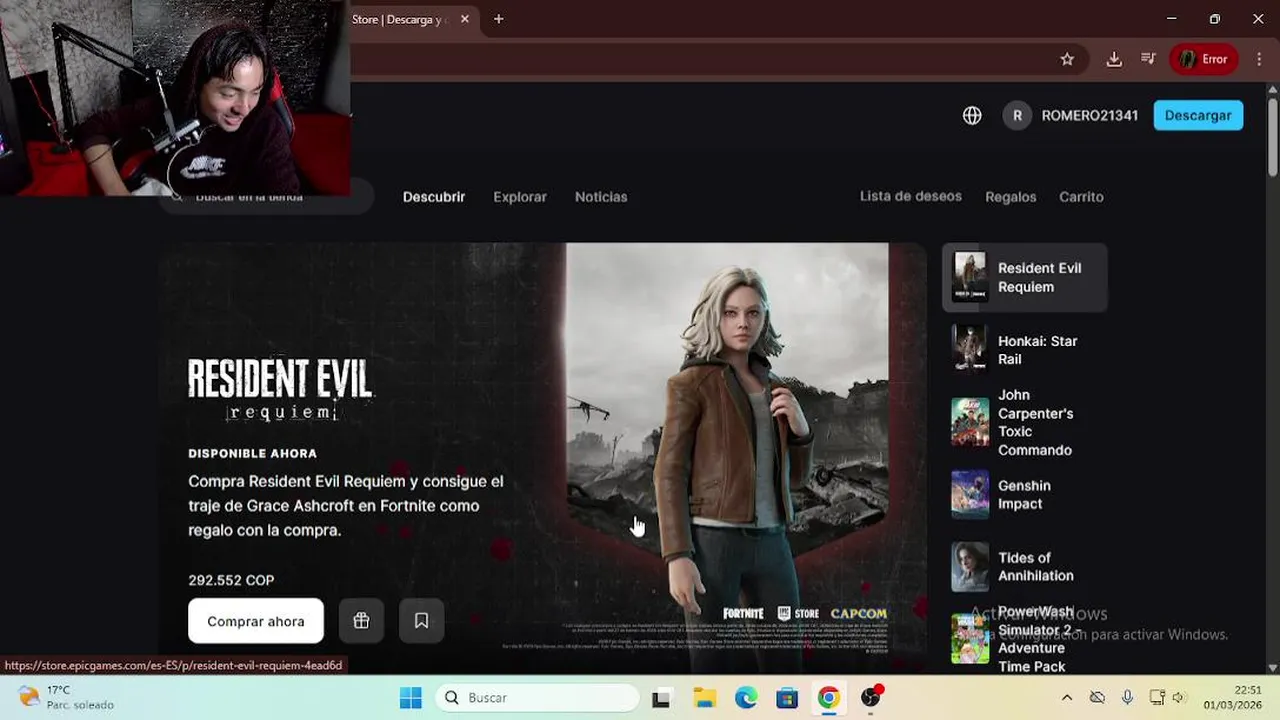Open the language globe icon
The image size is (1280, 720).
point(972,115)
